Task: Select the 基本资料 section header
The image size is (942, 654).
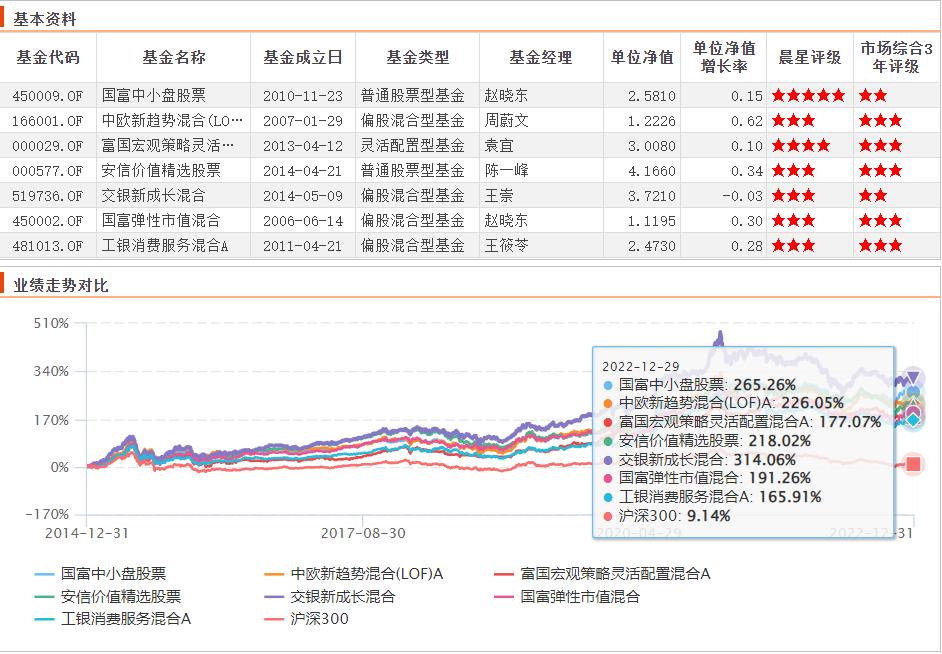Action: coord(44,16)
